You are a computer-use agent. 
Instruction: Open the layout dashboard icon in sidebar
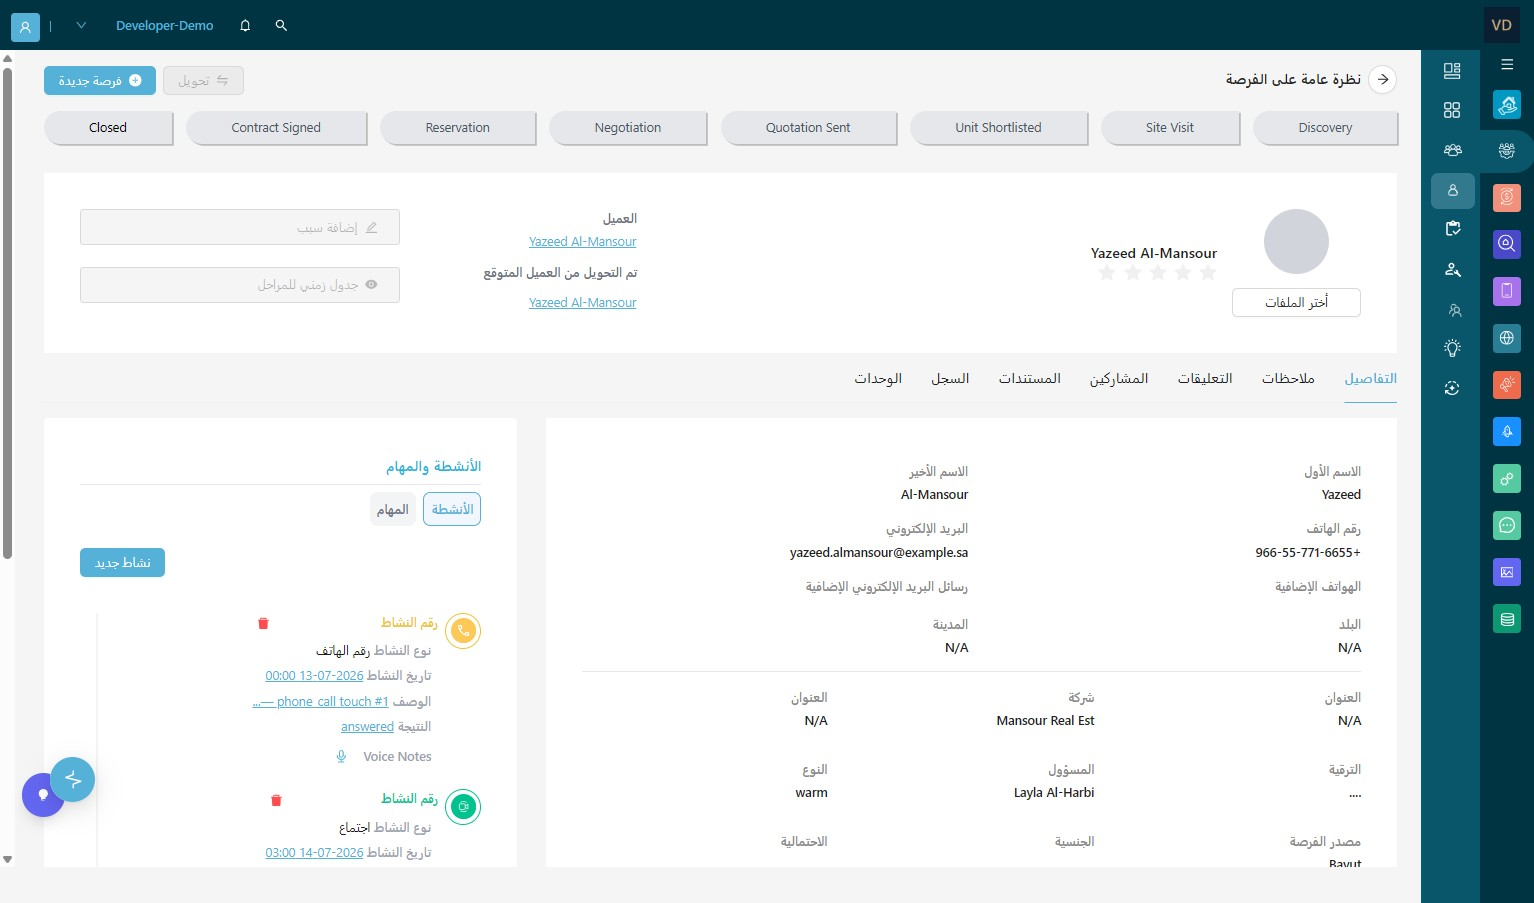[1452, 70]
